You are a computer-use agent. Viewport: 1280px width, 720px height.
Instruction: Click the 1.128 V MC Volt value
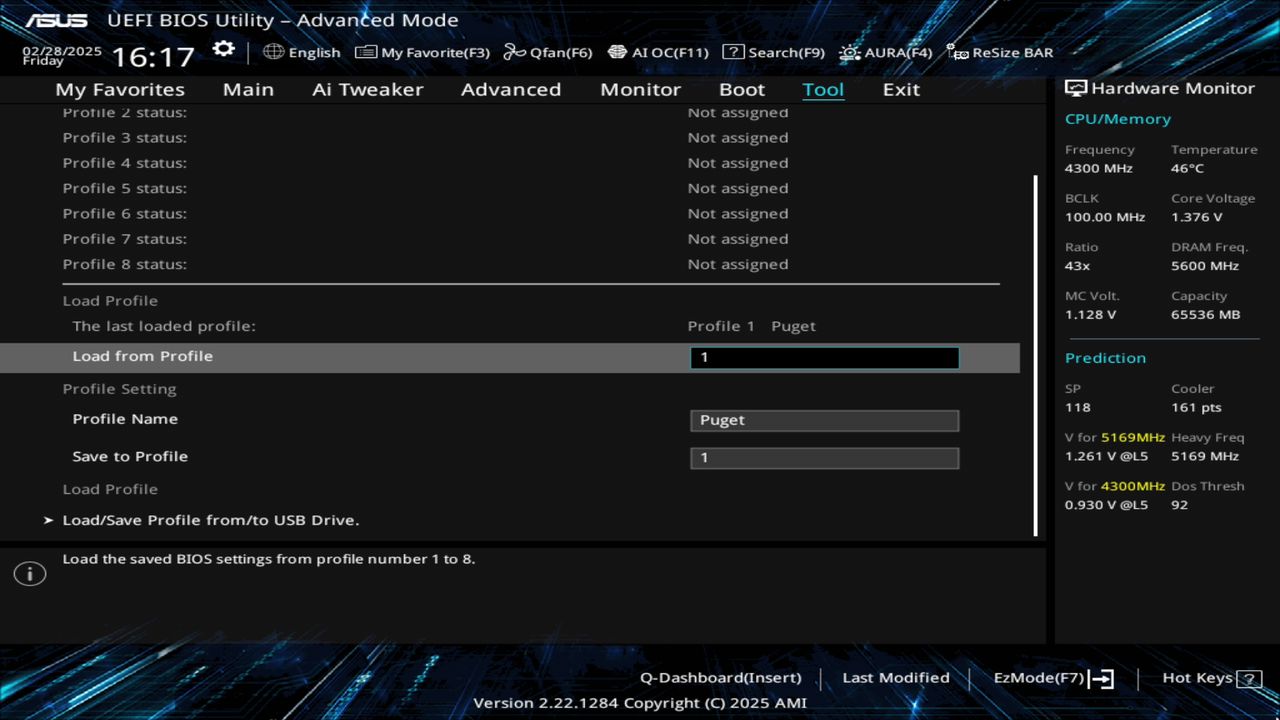click(1091, 315)
